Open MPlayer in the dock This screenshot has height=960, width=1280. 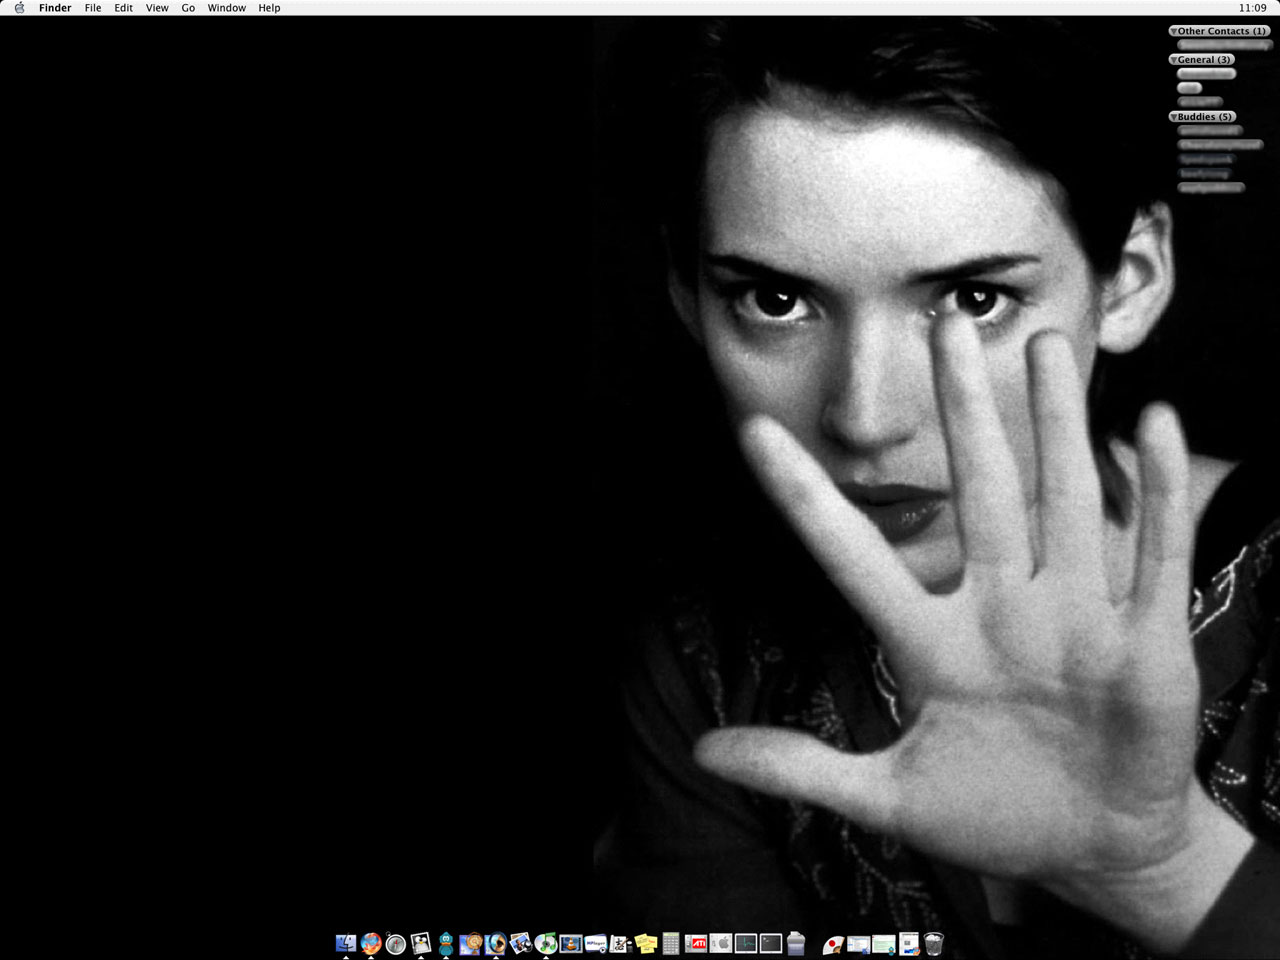click(x=596, y=943)
